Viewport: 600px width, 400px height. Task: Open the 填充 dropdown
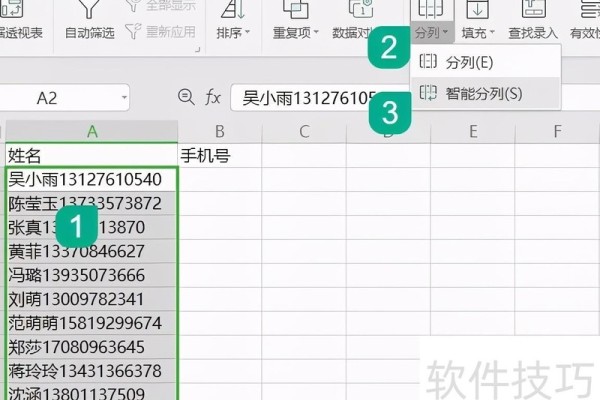[x=478, y=33]
